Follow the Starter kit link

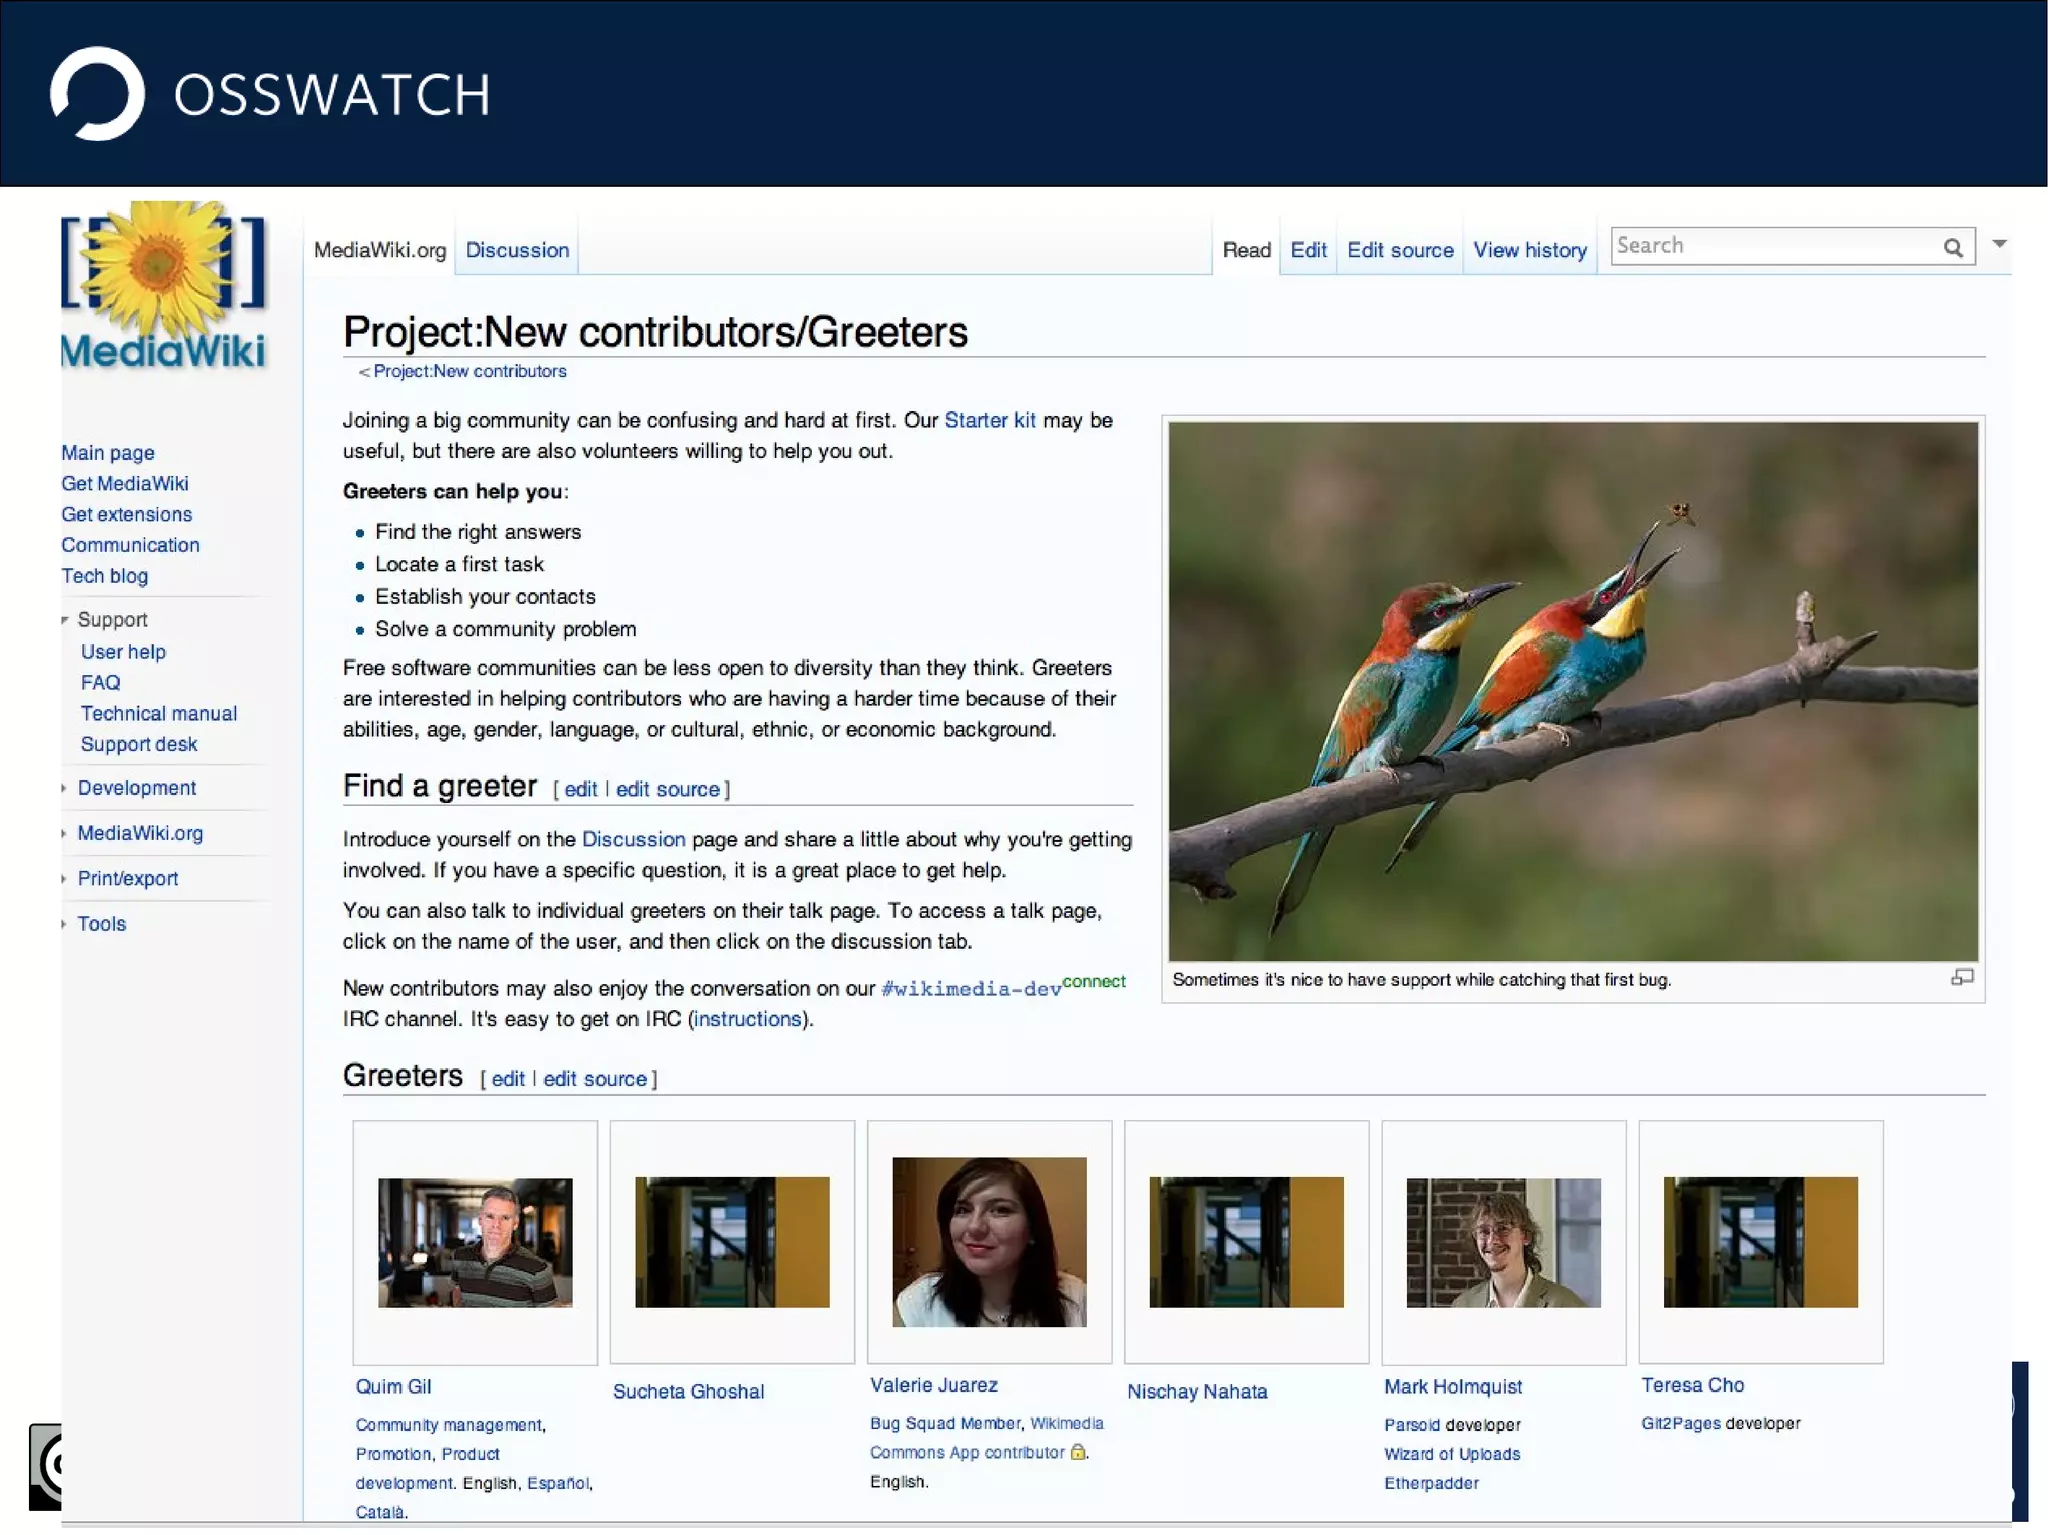990,421
